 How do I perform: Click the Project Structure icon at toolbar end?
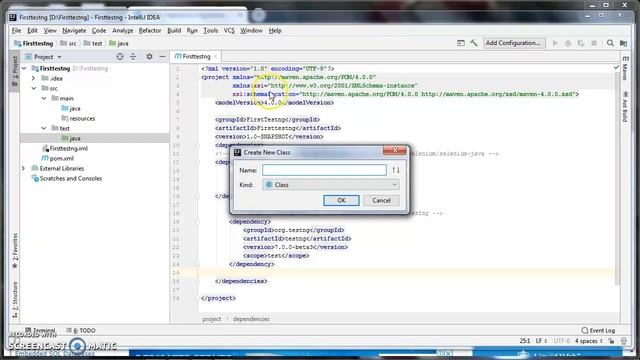[x=623, y=43]
